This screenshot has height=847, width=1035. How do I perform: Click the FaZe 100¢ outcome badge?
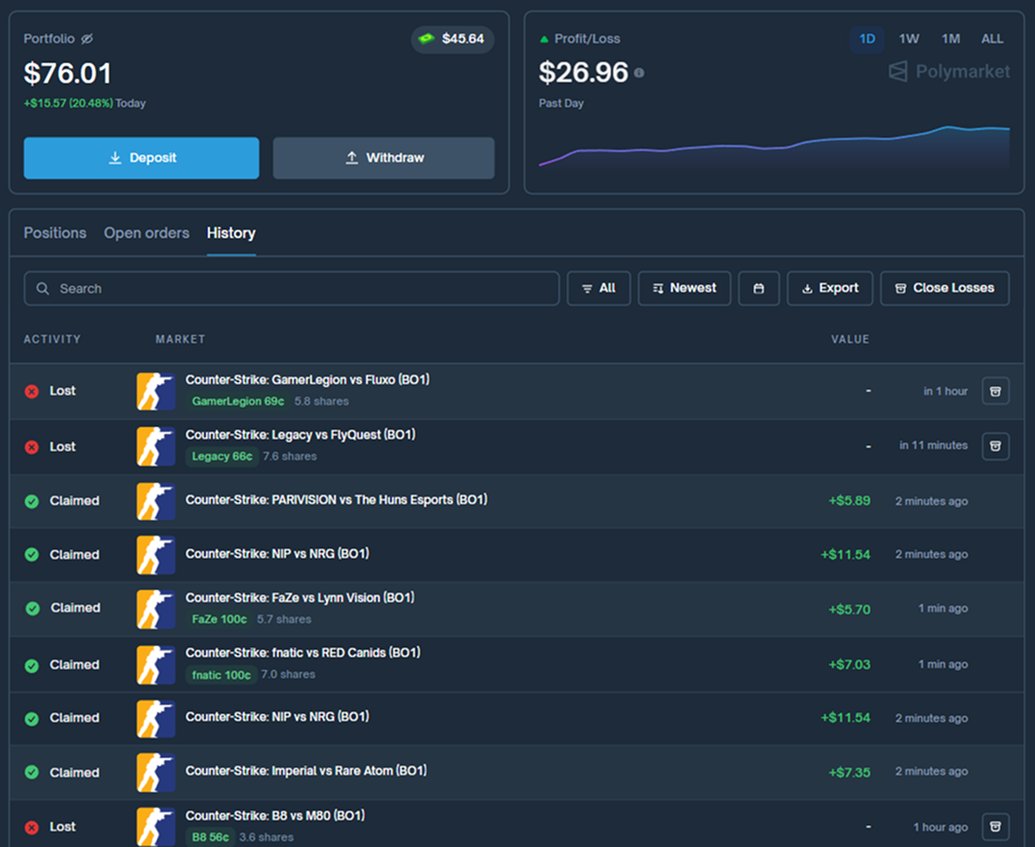(219, 619)
